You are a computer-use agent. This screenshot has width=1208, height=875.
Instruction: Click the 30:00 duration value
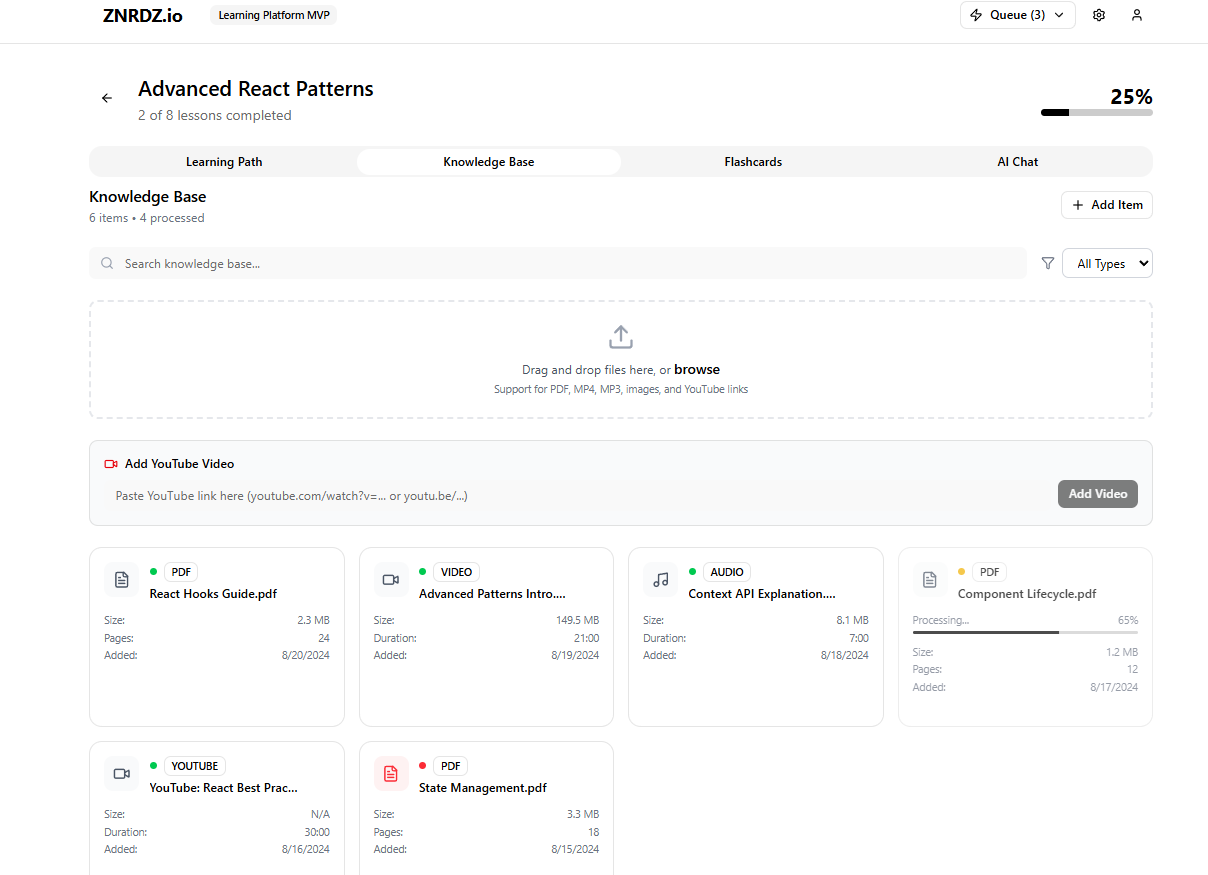317,832
